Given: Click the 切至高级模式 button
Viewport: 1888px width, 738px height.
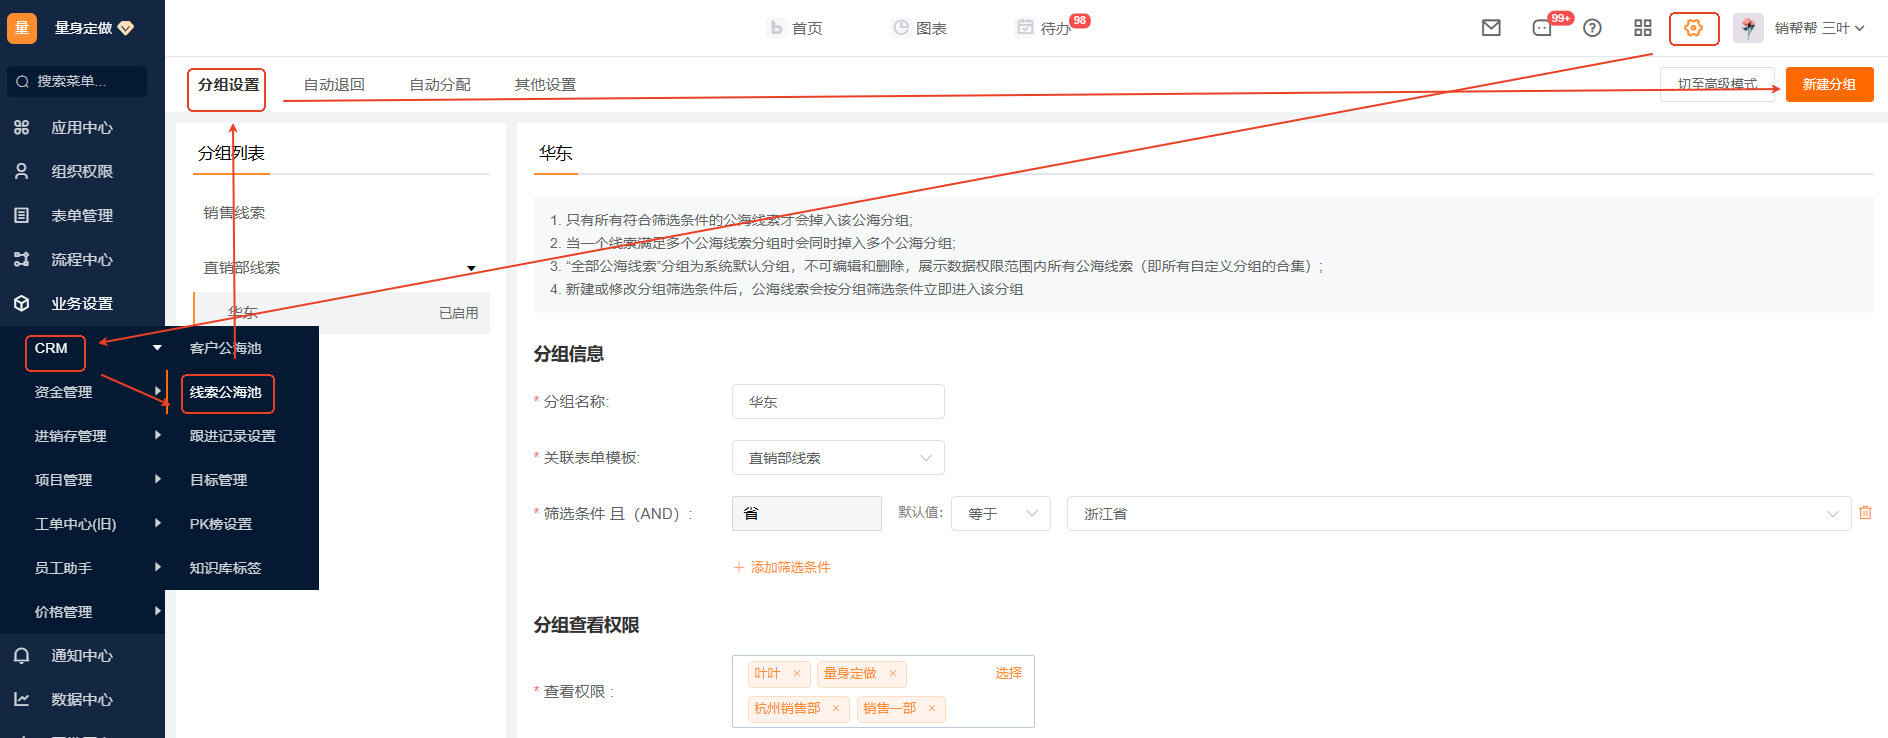Looking at the screenshot, I should [1717, 85].
